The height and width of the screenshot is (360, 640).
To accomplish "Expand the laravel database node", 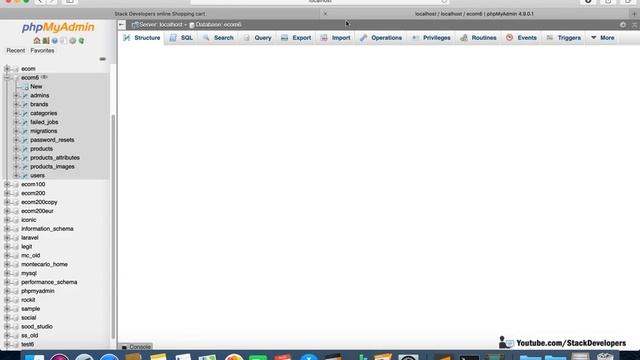I will 7,238.
